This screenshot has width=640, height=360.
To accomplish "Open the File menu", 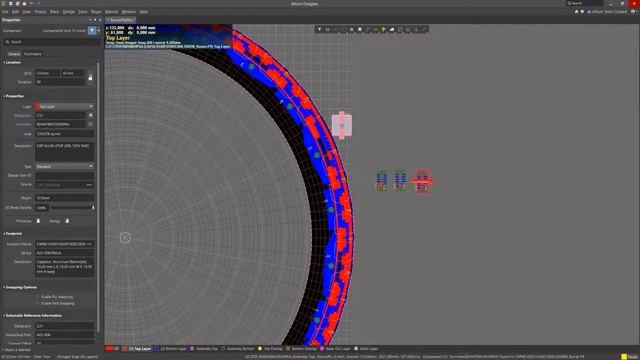I will (5, 12).
